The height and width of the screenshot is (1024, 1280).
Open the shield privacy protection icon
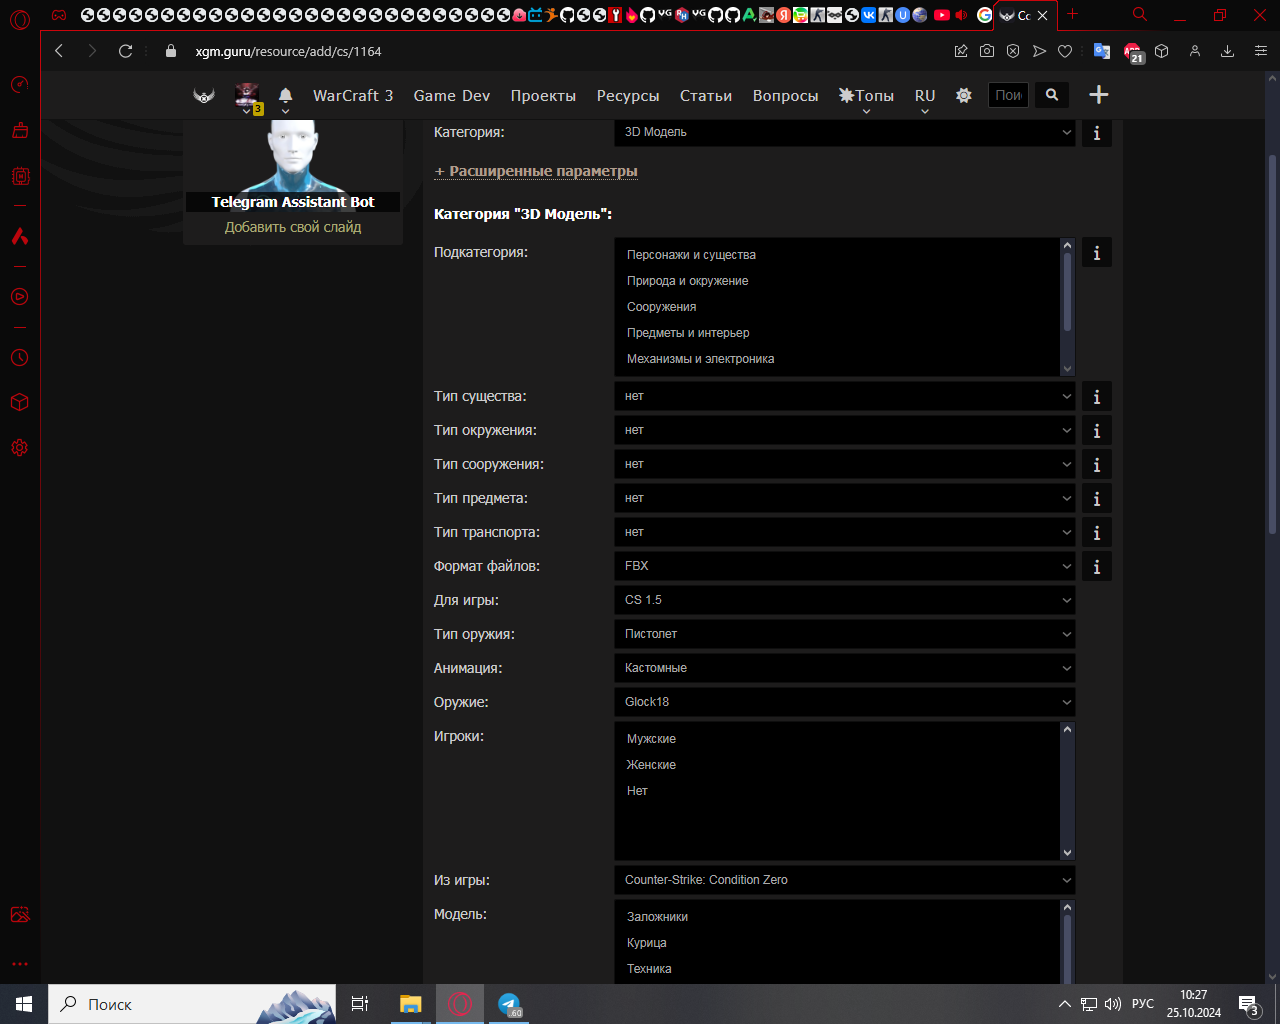coord(1013,51)
